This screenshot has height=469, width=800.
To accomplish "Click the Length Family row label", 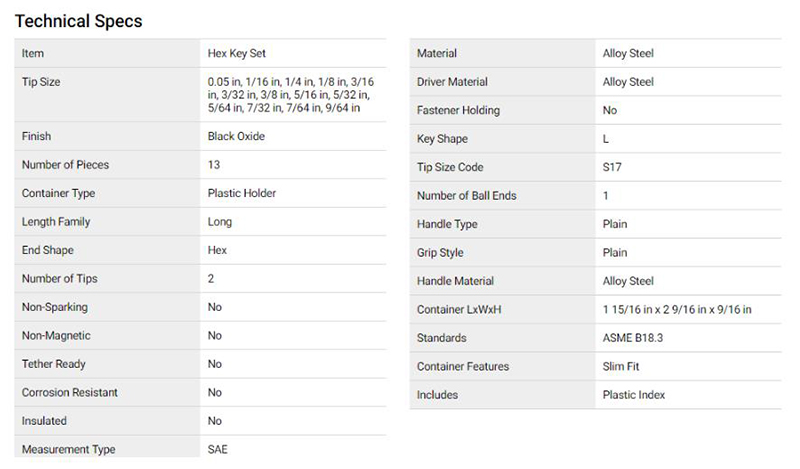I will 57,221.
